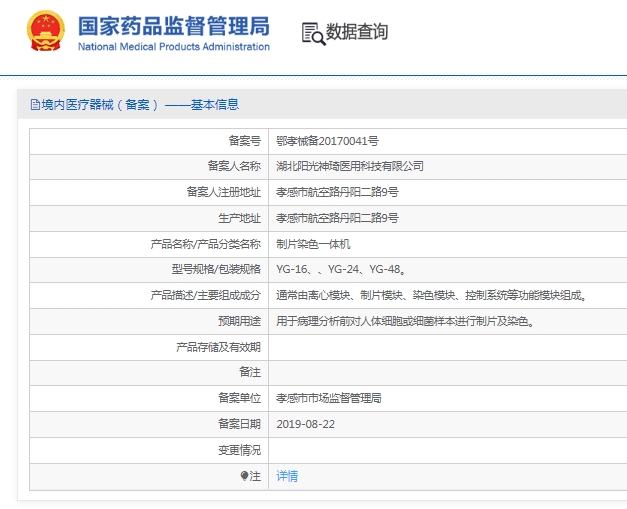This screenshot has height=509, width=627.
Task: Click the 数据查询 heading text
Action: coord(357,32)
